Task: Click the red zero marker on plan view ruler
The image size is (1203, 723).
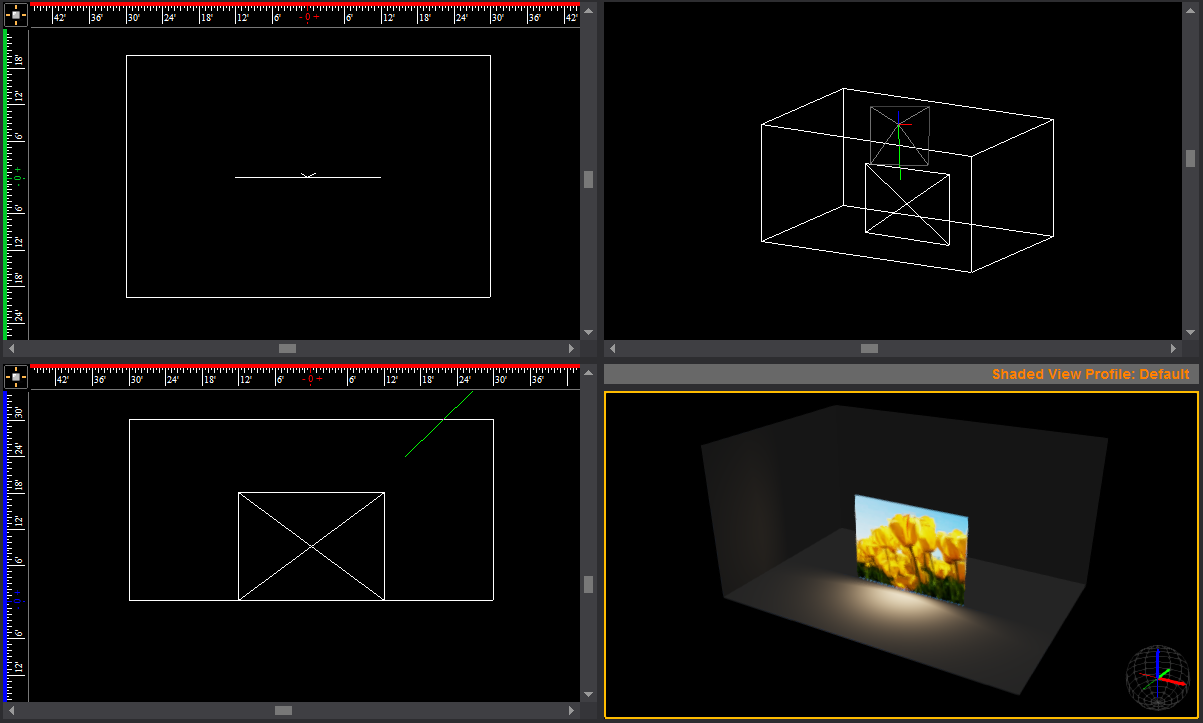Action: (x=310, y=17)
